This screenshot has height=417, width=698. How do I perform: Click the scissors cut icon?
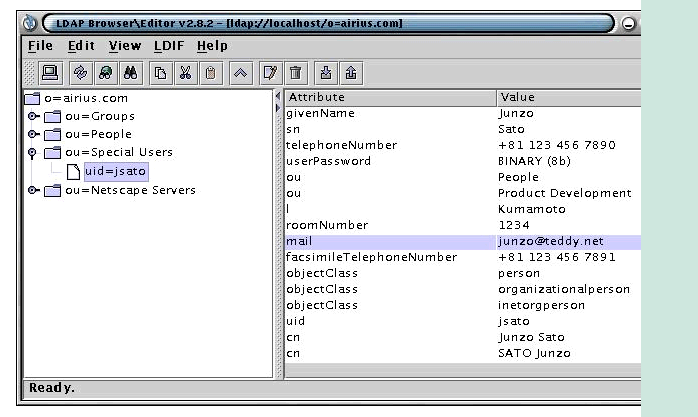(185, 73)
